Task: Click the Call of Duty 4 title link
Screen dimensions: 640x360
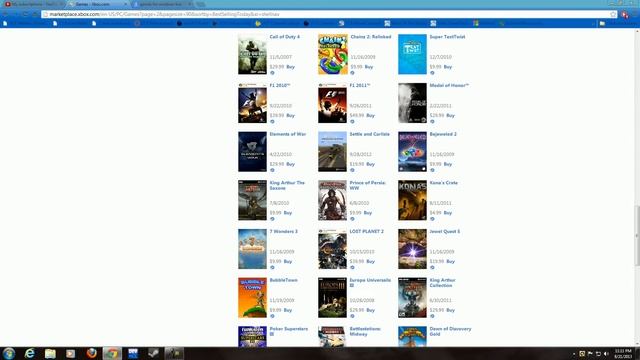Action: [x=284, y=37]
